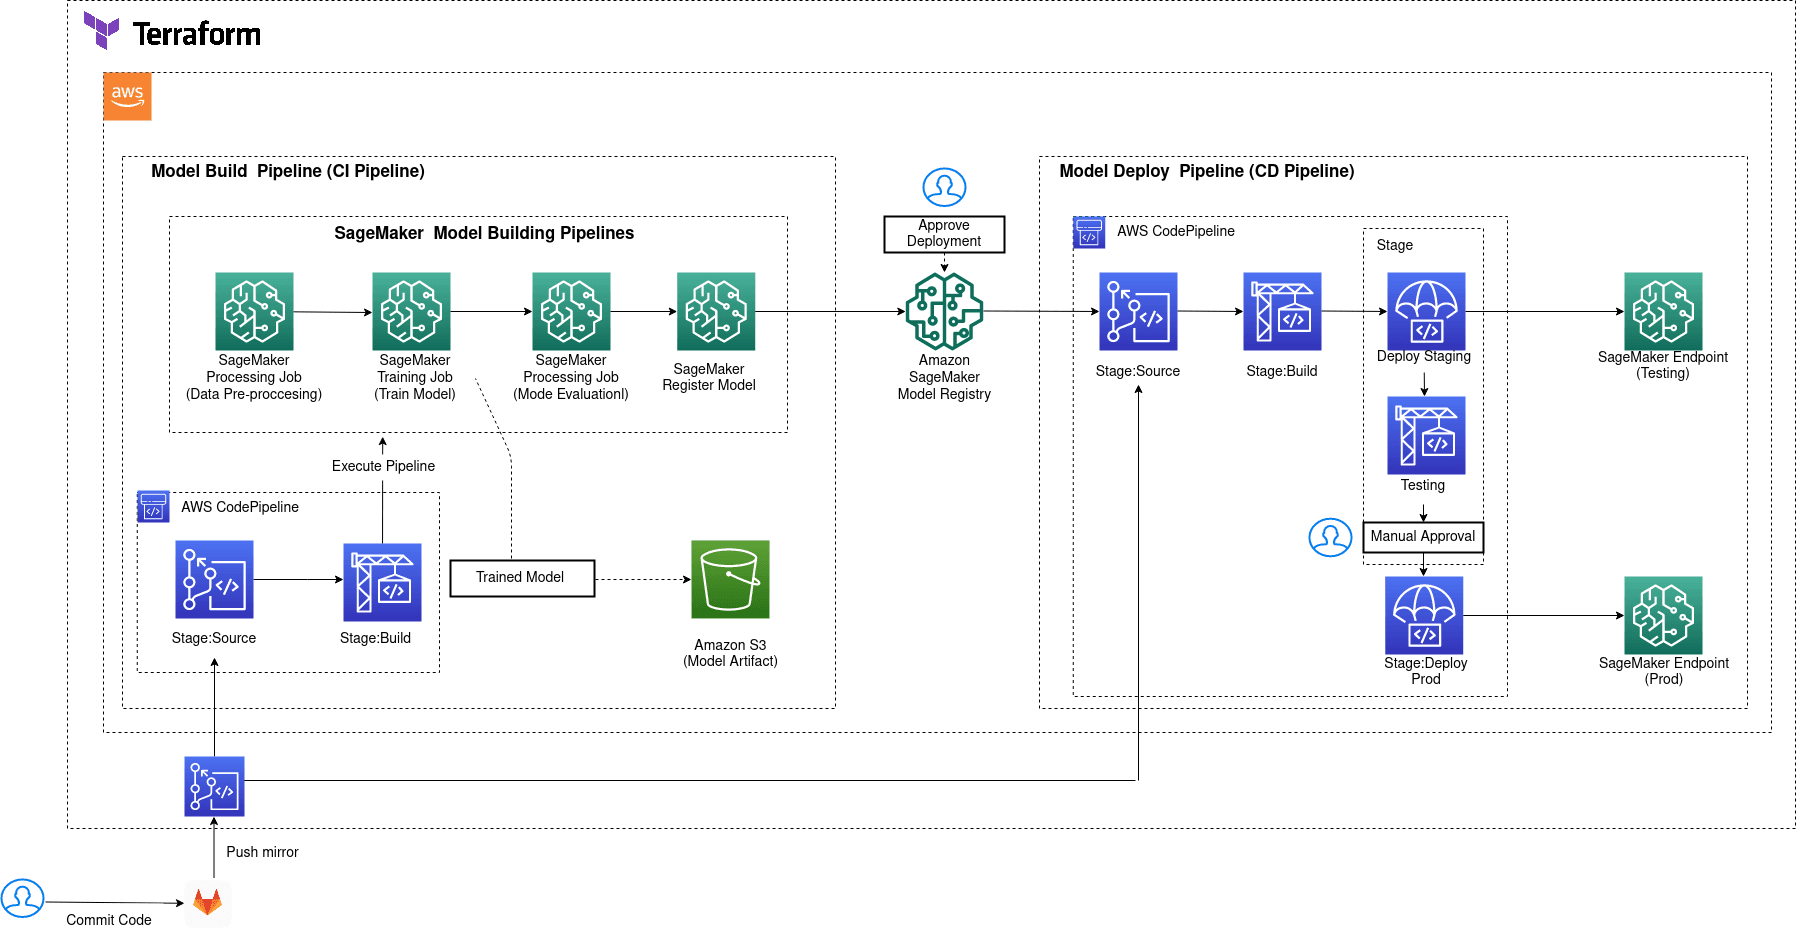Select the SageMaker Endpoint (Prod) icon
1796x940 pixels.
pos(1662,615)
